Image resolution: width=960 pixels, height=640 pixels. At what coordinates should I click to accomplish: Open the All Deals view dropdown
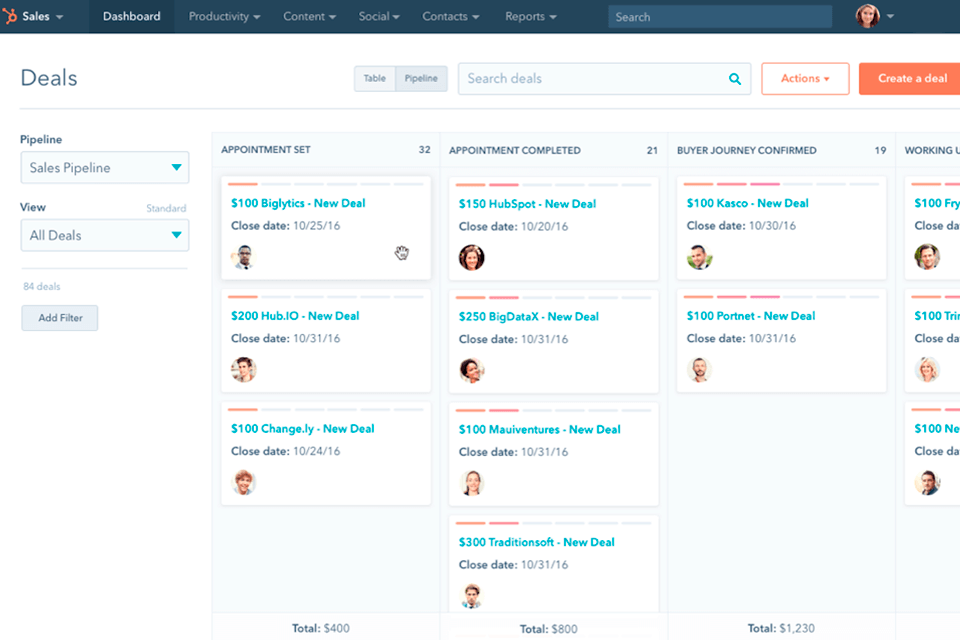point(105,235)
